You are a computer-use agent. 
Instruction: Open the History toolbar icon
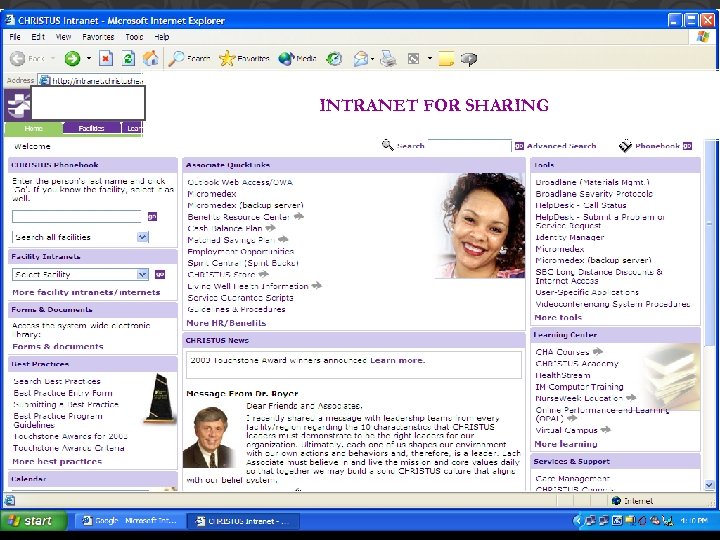click(x=334, y=58)
